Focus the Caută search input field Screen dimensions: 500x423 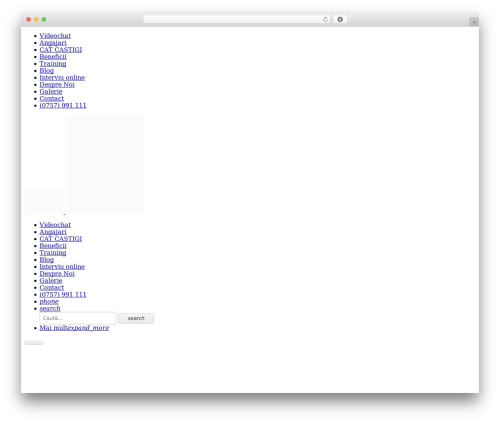[78, 318]
